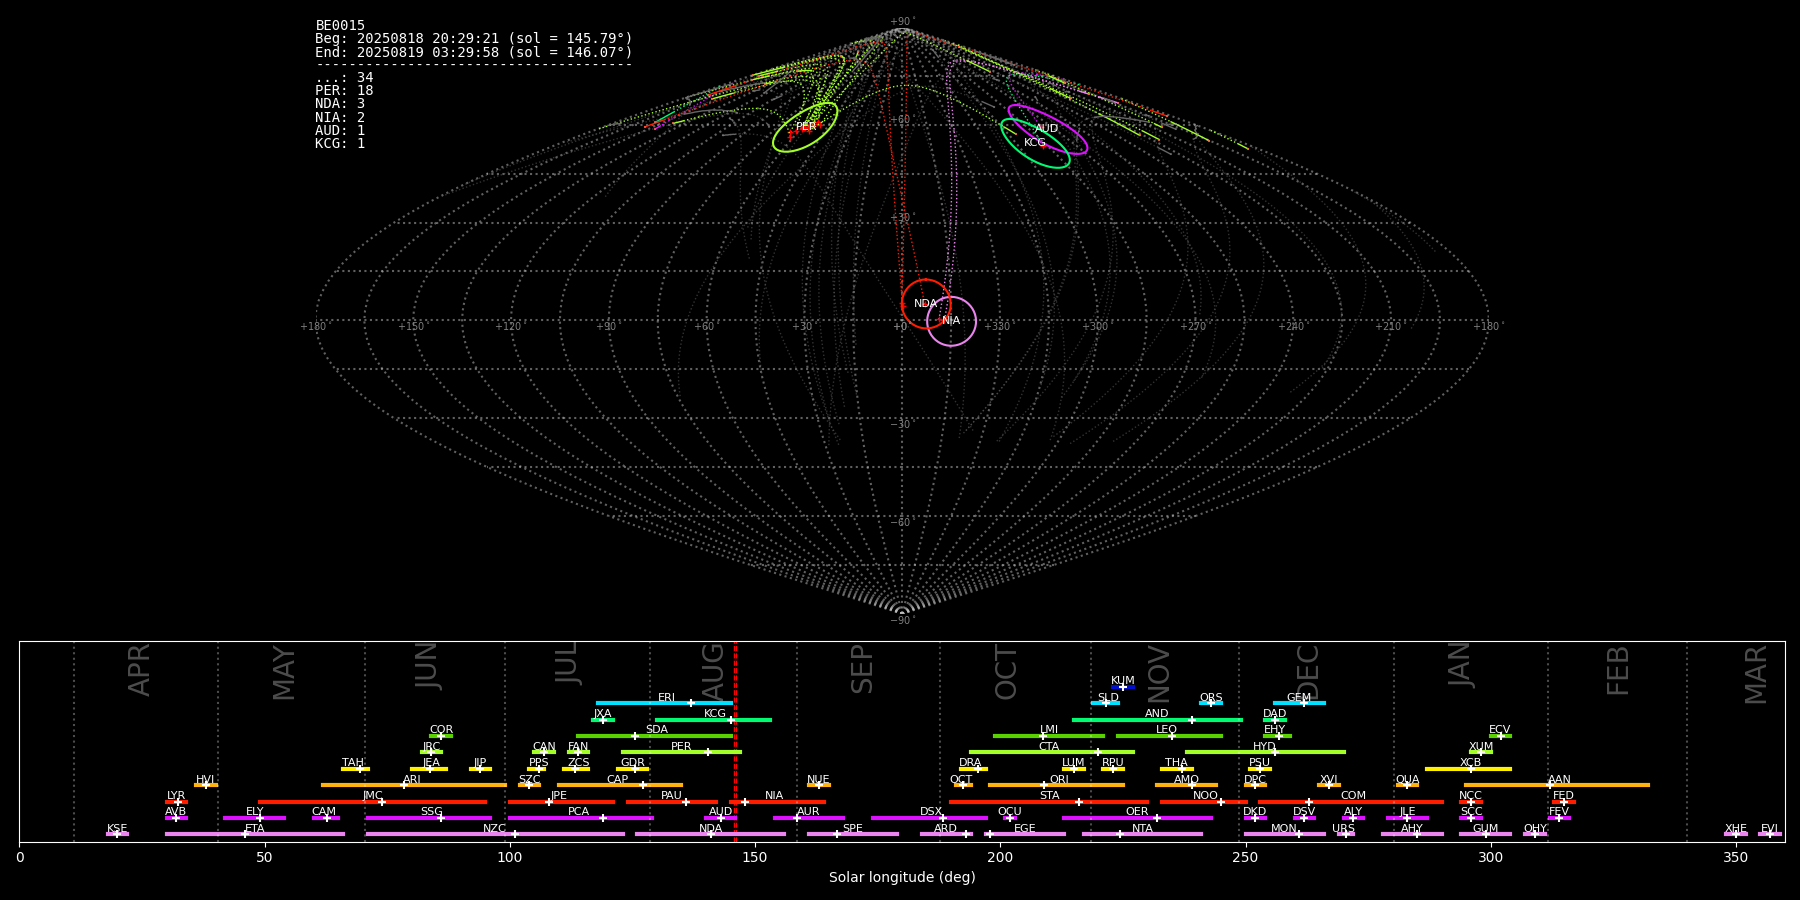Click the AUG month label in the timeline

pyautogui.click(x=713, y=672)
